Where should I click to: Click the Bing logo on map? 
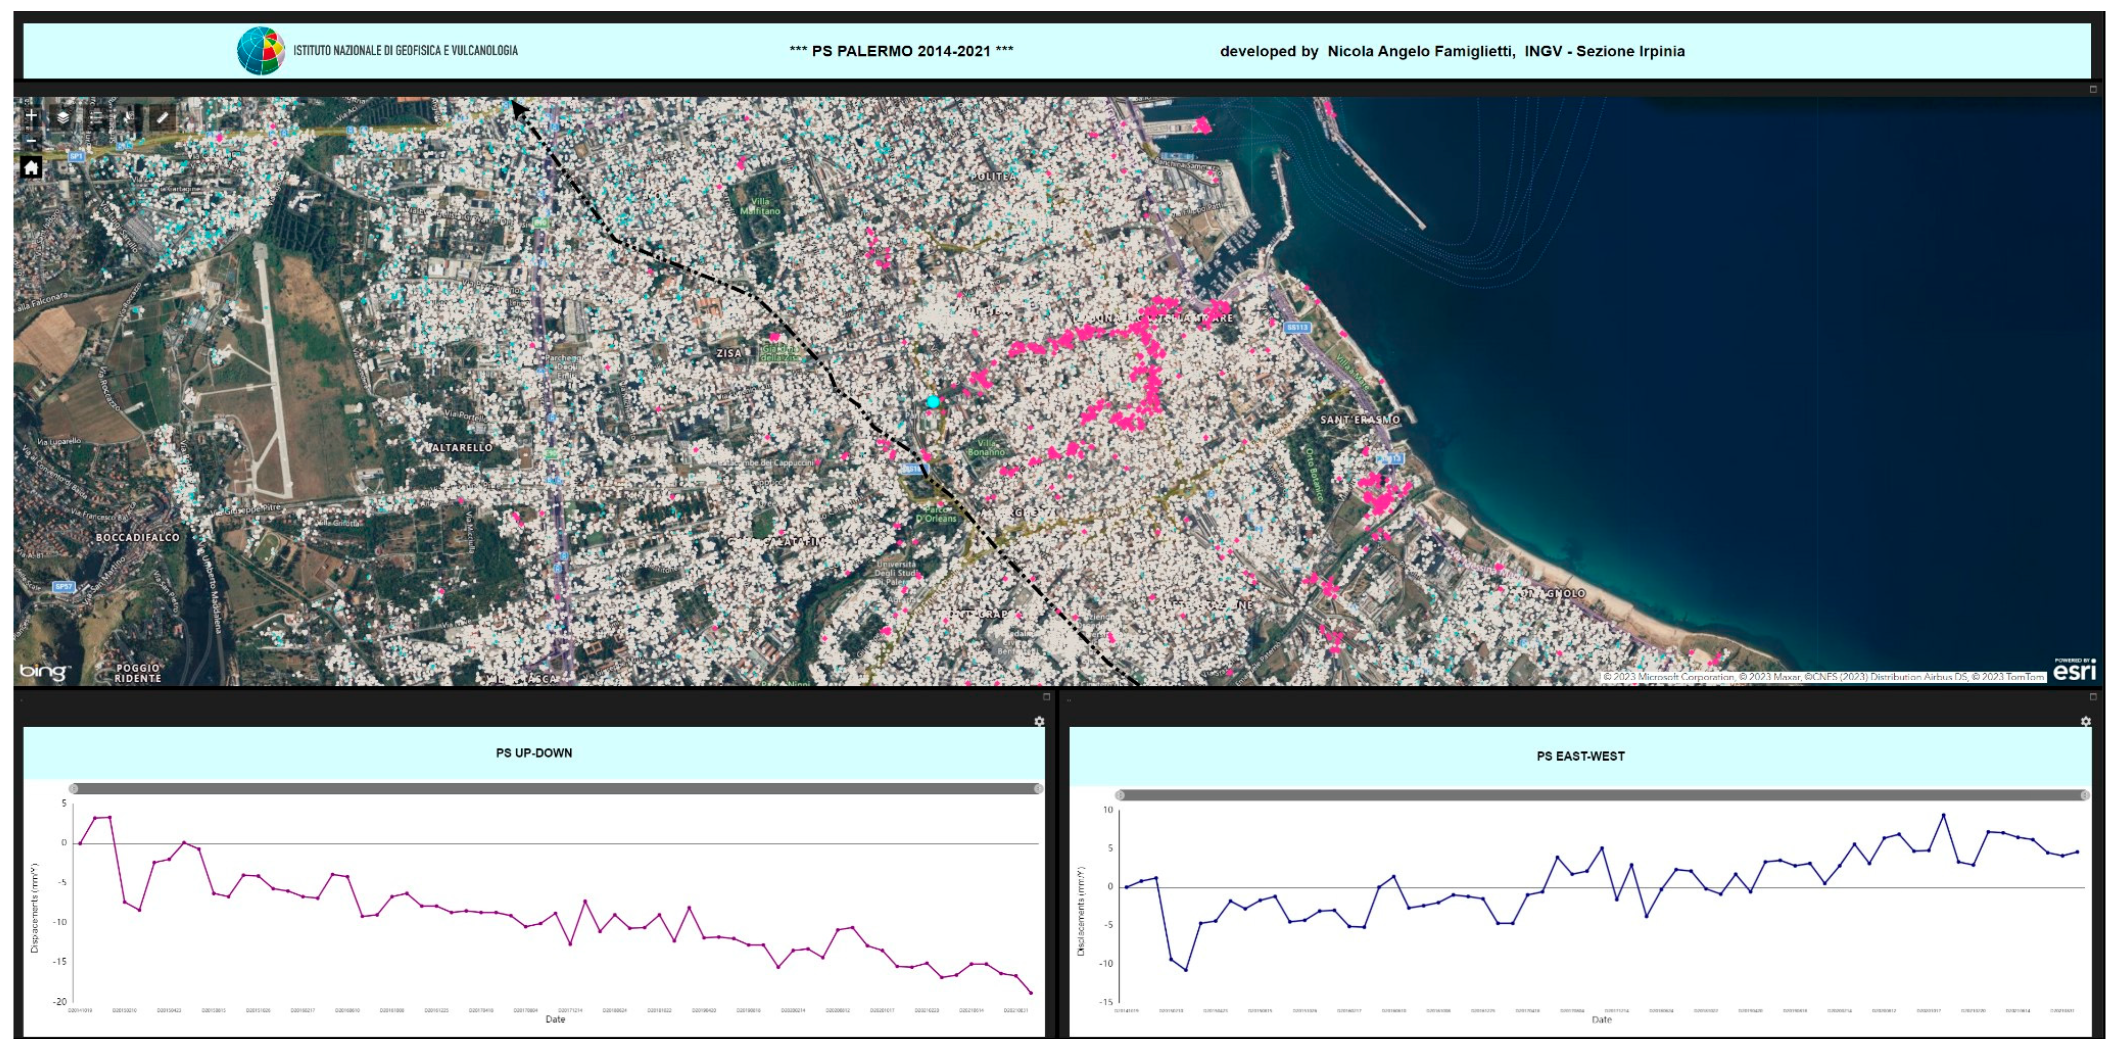point(44,671)
